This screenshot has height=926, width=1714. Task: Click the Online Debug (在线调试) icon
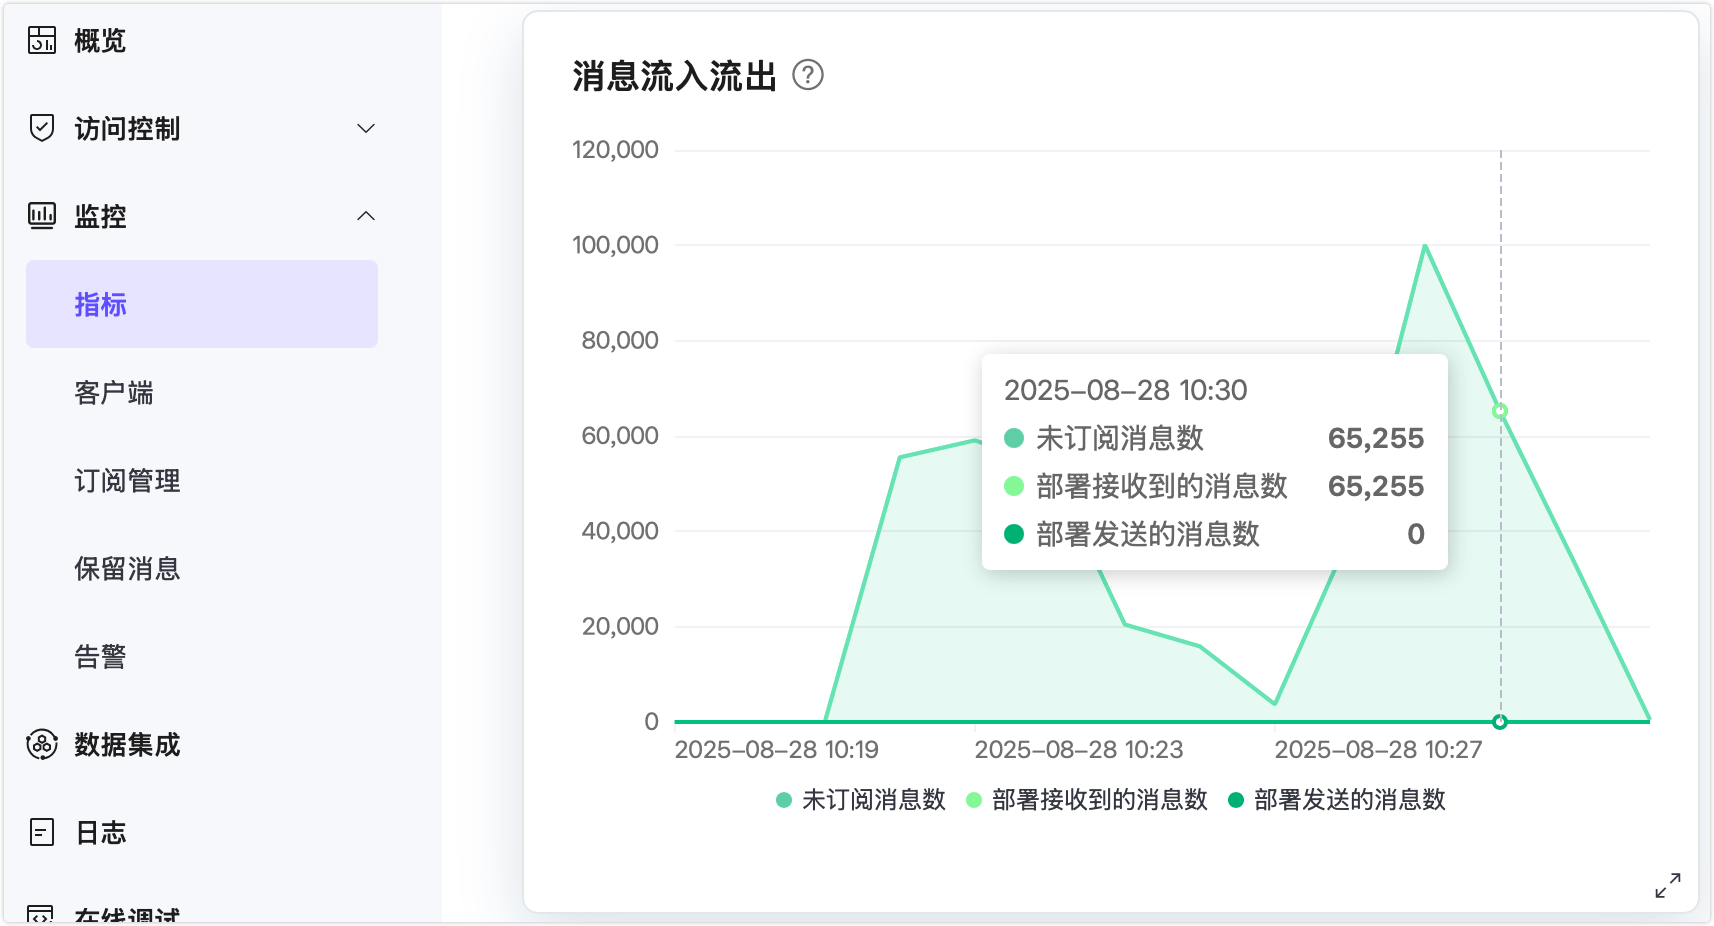(x=42, y=914)
